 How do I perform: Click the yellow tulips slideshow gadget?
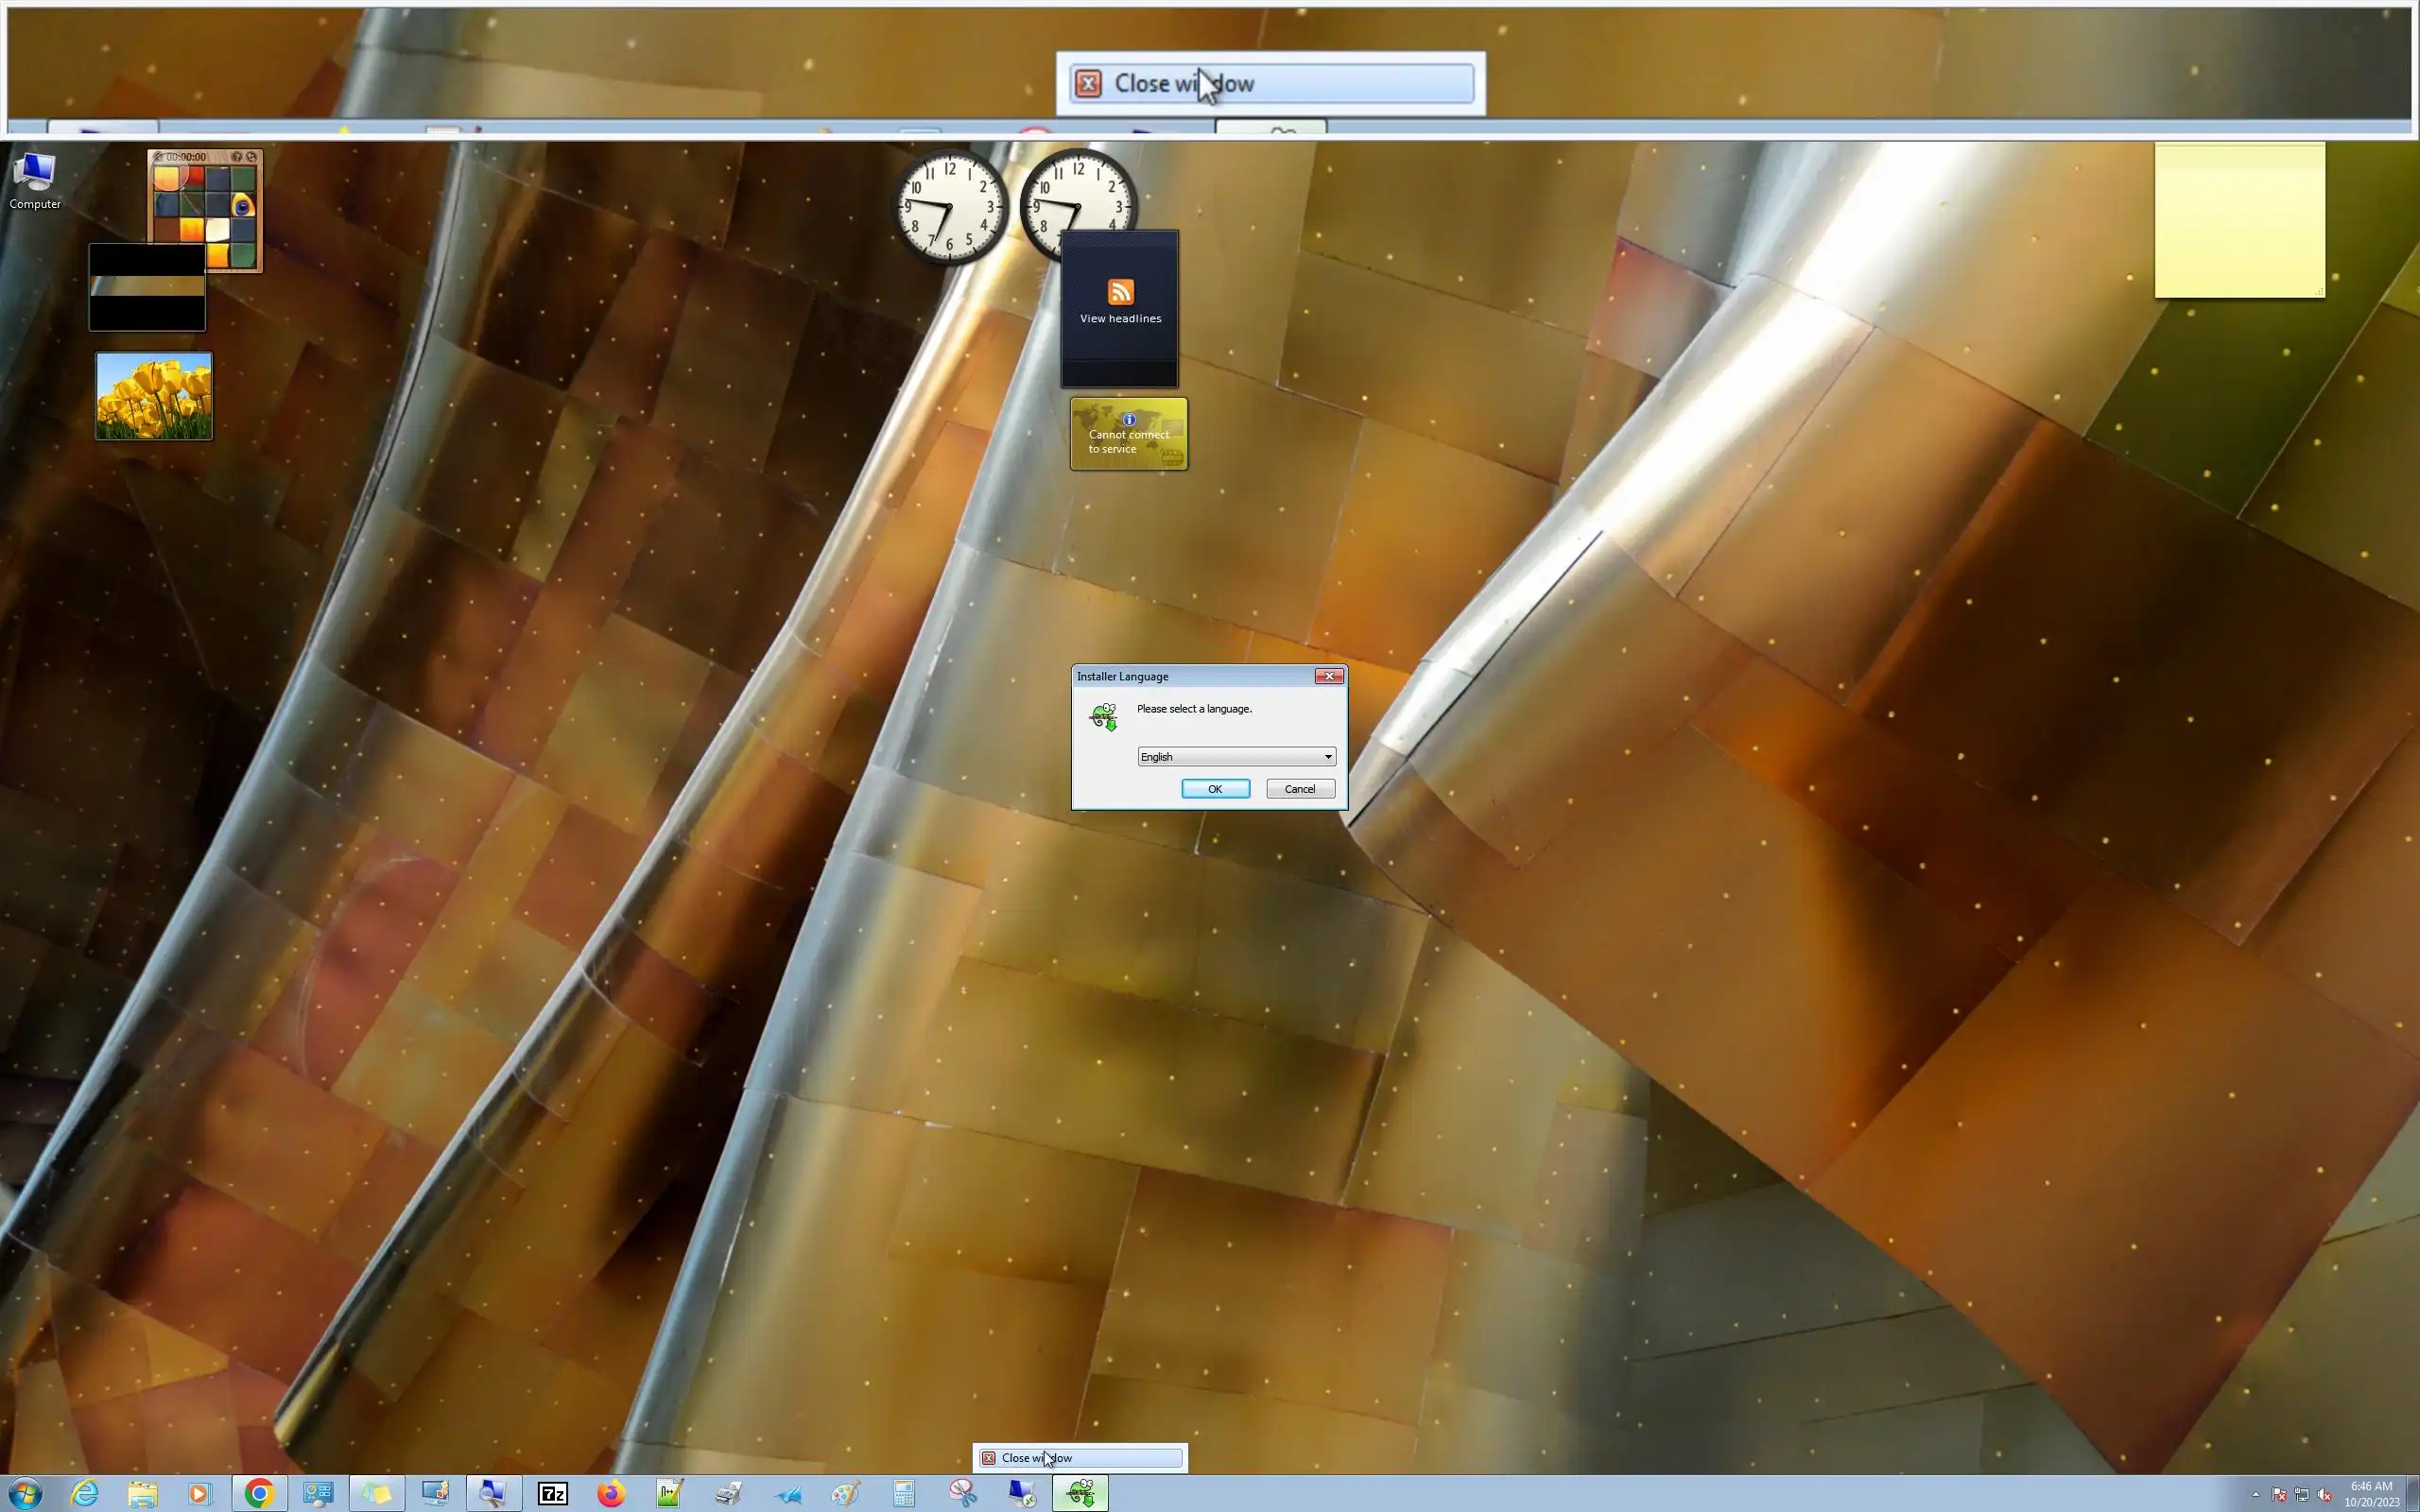tap(154, 396)
